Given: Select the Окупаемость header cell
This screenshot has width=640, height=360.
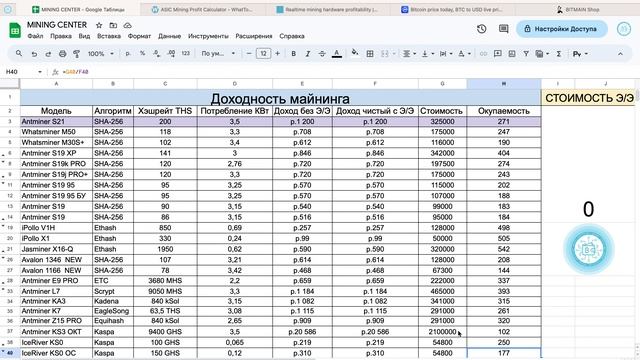Looking at the screenshot, I should [504, 111].
